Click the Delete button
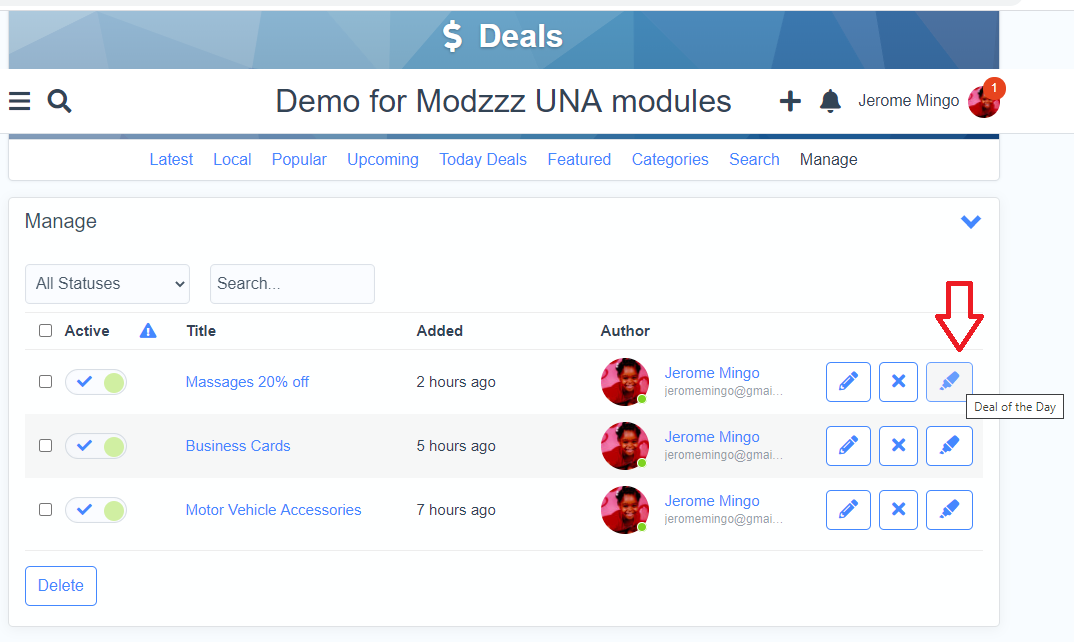Viewport: 1074px width, 642px height. 61,586
